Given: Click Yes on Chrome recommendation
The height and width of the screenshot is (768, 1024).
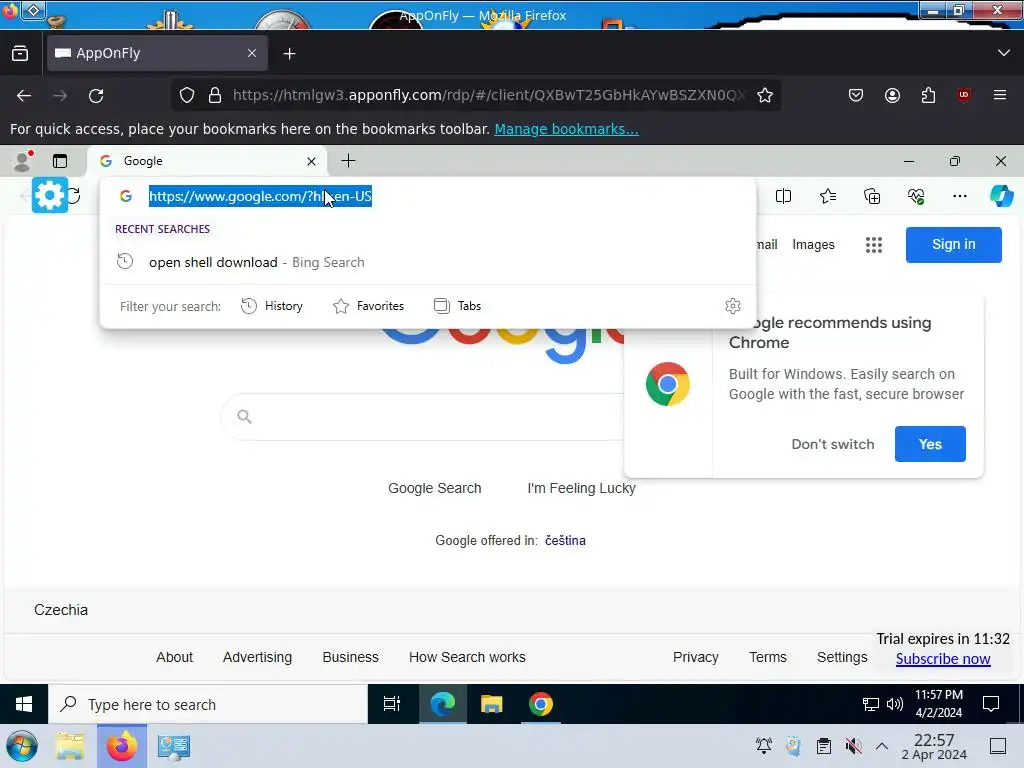Looking at the screenshot, I should pyautogui.click(x=930, y=444).
